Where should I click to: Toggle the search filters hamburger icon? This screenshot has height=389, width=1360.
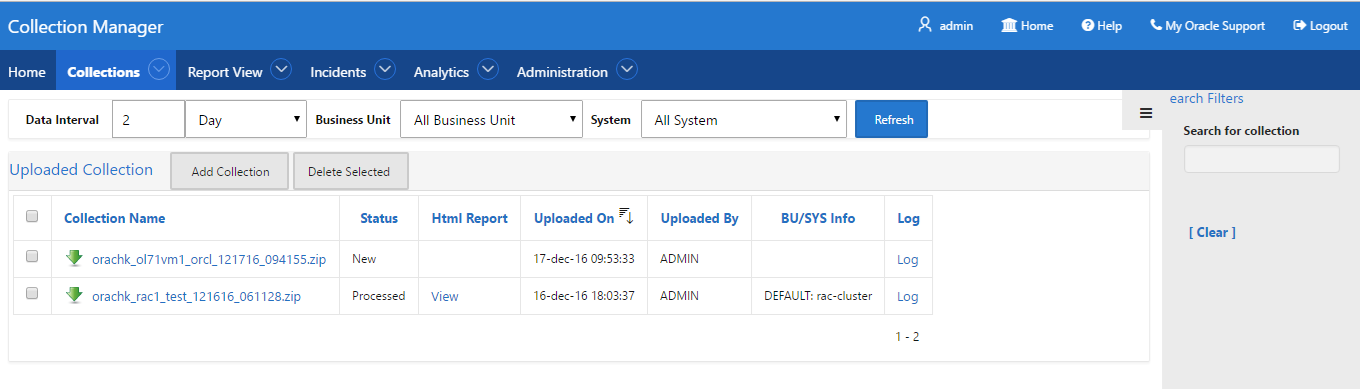click(1146, 113)
